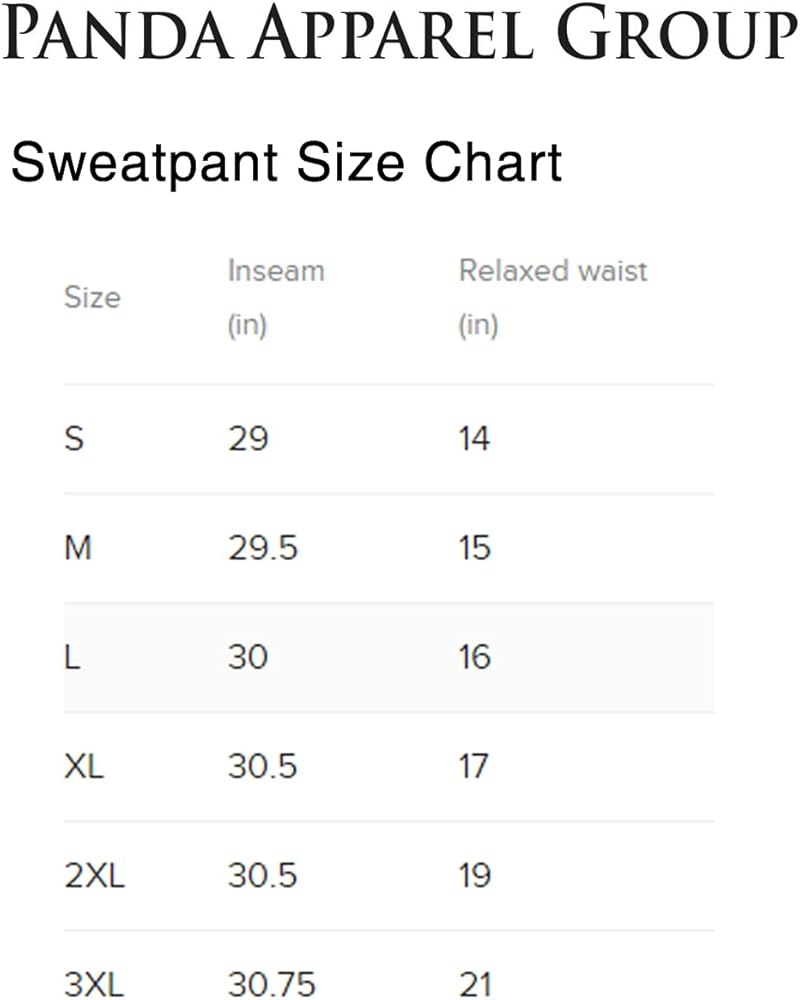800x1000 pixels.
Task: Click the relaxed waist value 14
Action: point(475,439)
